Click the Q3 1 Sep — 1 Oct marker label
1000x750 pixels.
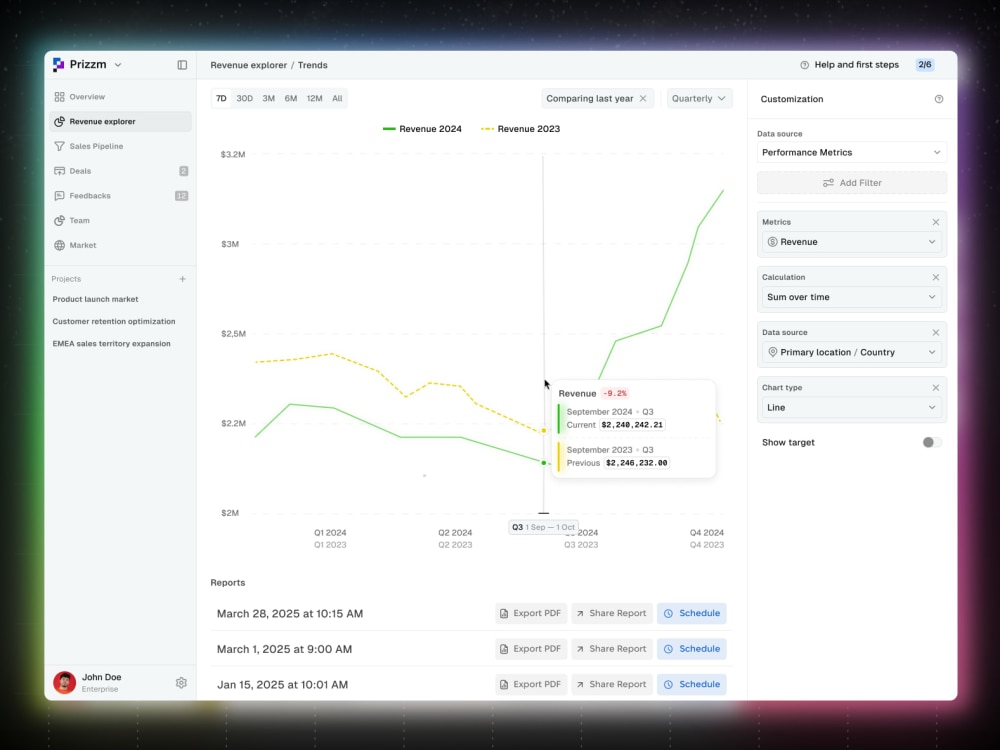(543, 527)
